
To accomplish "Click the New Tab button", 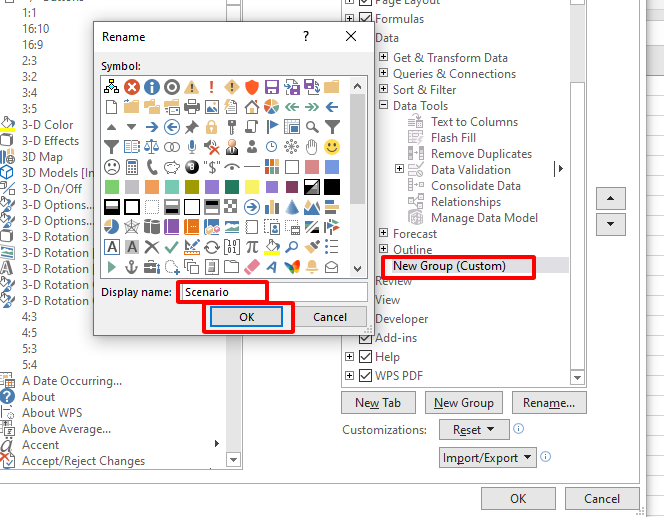I will pos(378,403).
